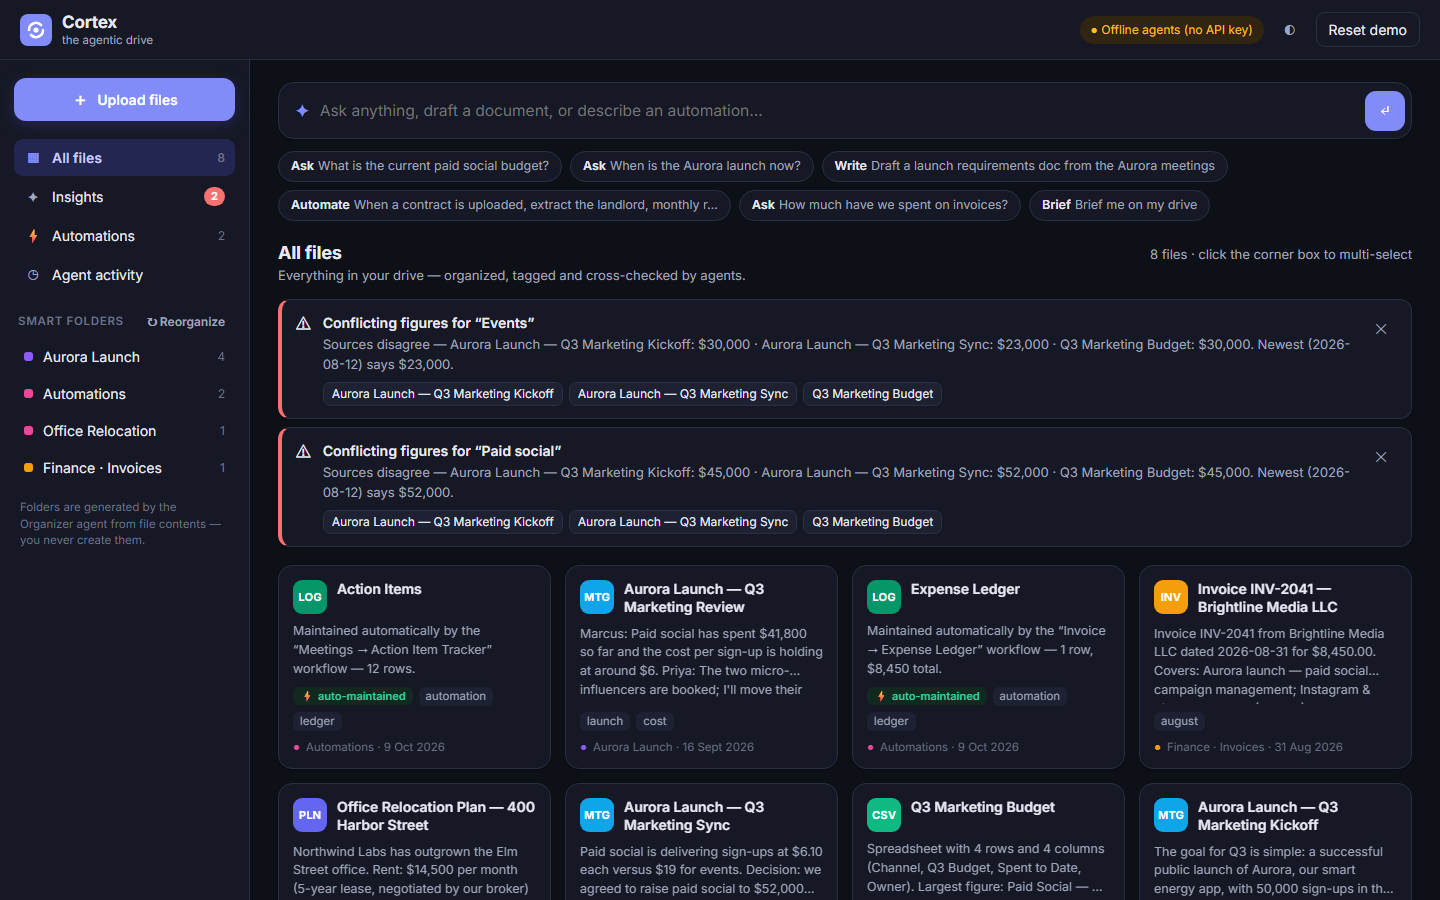Click the INV badge on Invoice INV-2041 card
This screenshot has width=1440, height=900.
tap(1171, 597)
